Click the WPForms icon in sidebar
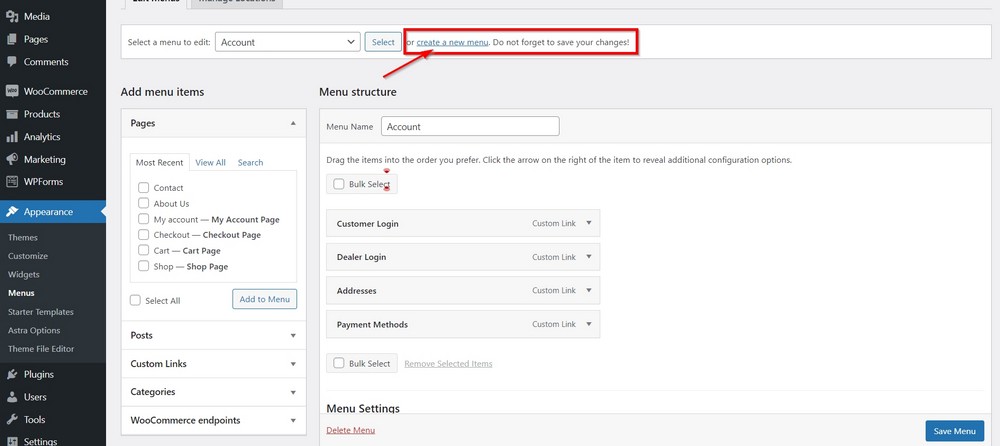The height and width of the screenshot is (446, 1000). point(12,182)
